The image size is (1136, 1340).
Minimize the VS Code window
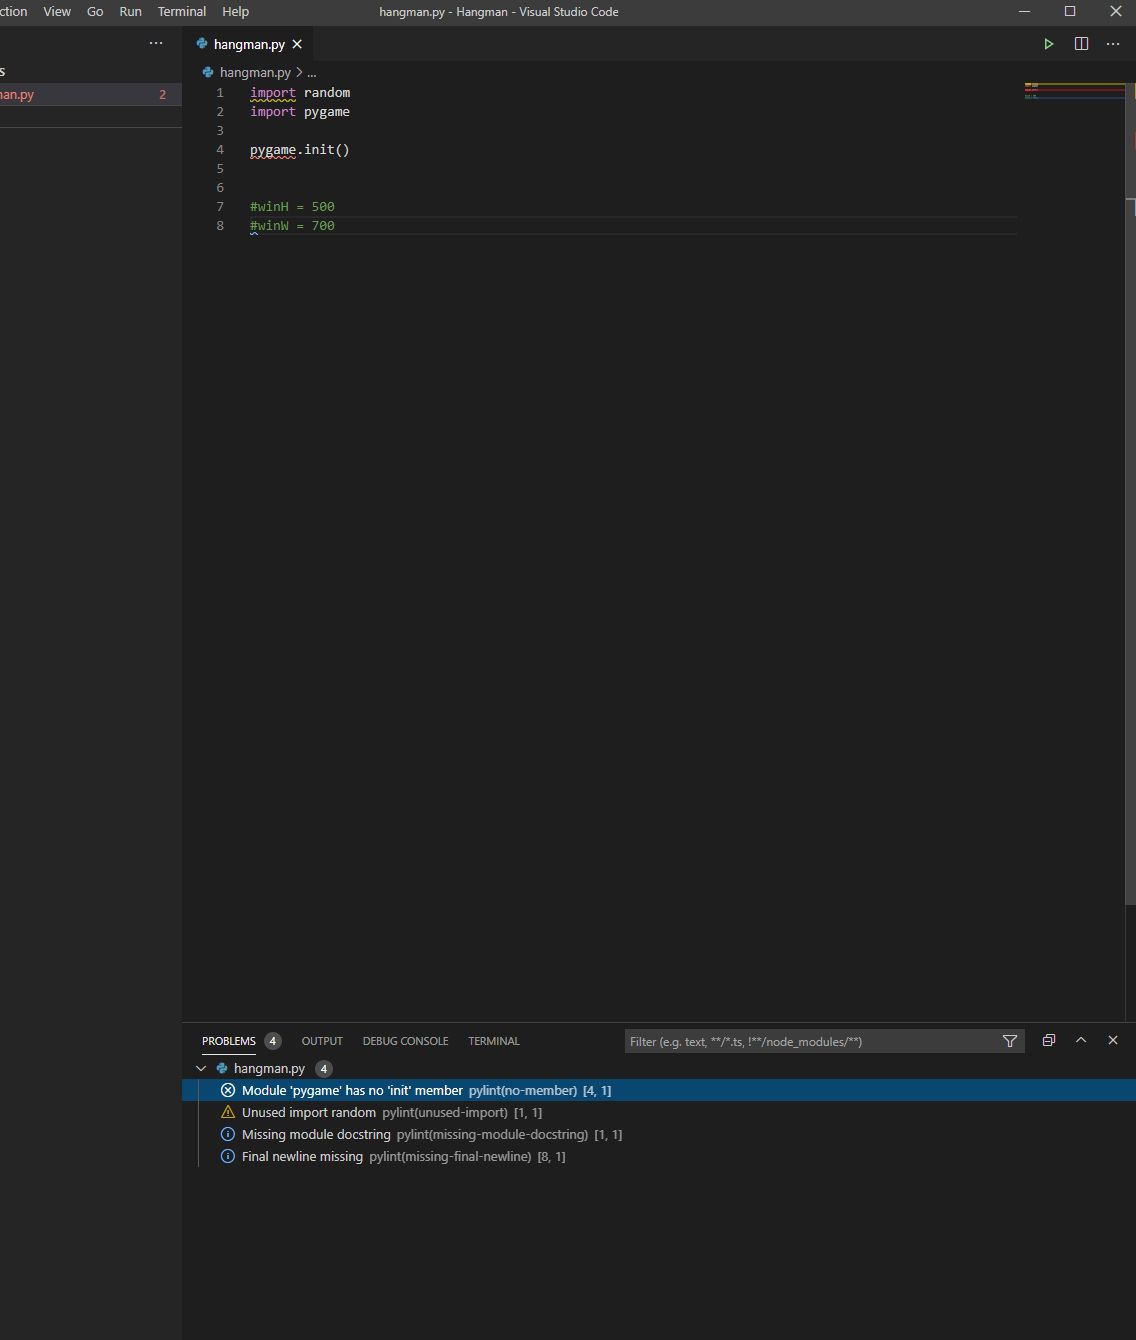tap(1024, 12)
